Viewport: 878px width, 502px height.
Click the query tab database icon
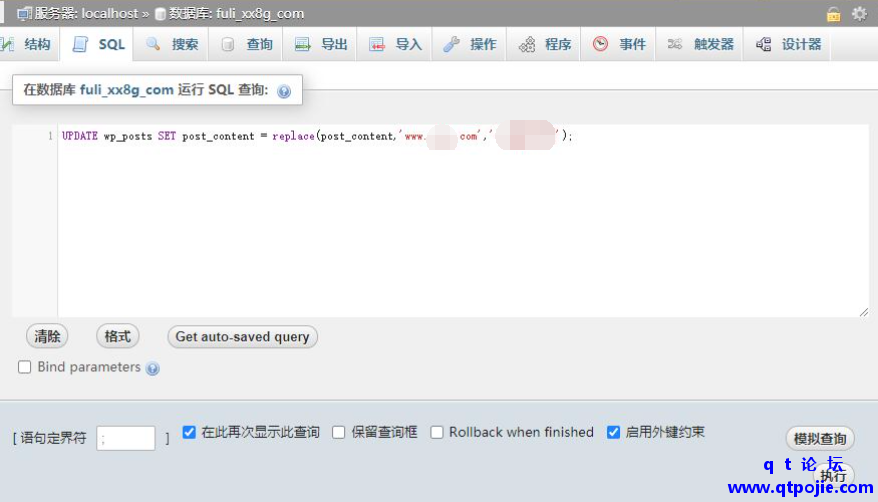click(x=227, y=44)
